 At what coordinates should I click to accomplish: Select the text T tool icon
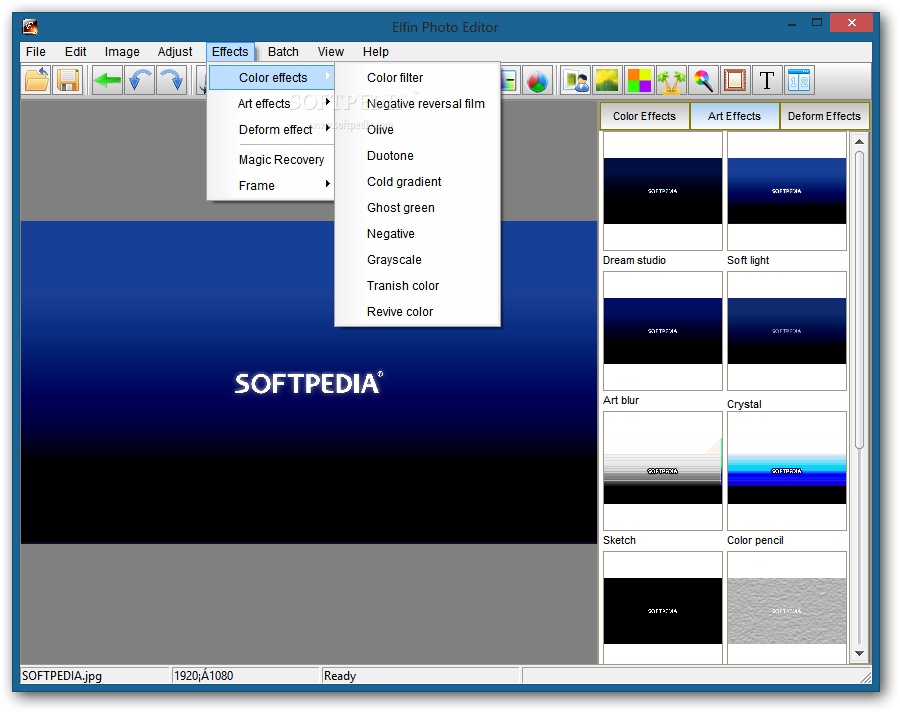tap(767, 80)
